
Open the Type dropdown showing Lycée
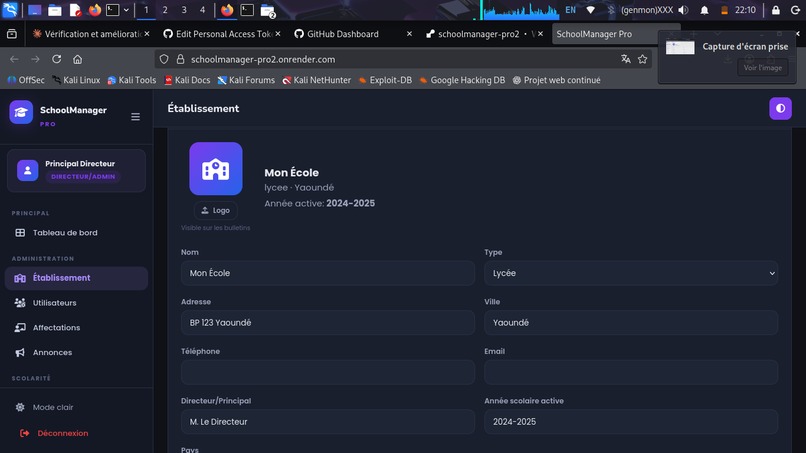pos(631,273)
